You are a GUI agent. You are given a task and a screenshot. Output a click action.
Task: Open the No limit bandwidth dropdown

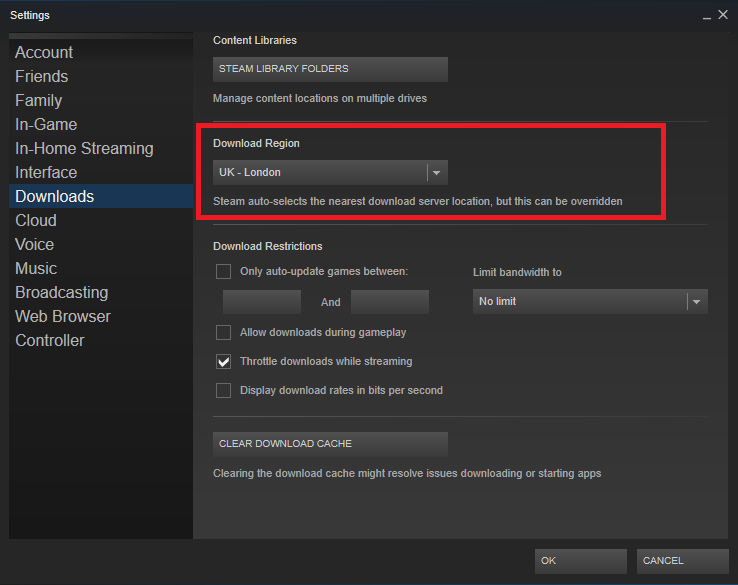pos(590,301)
